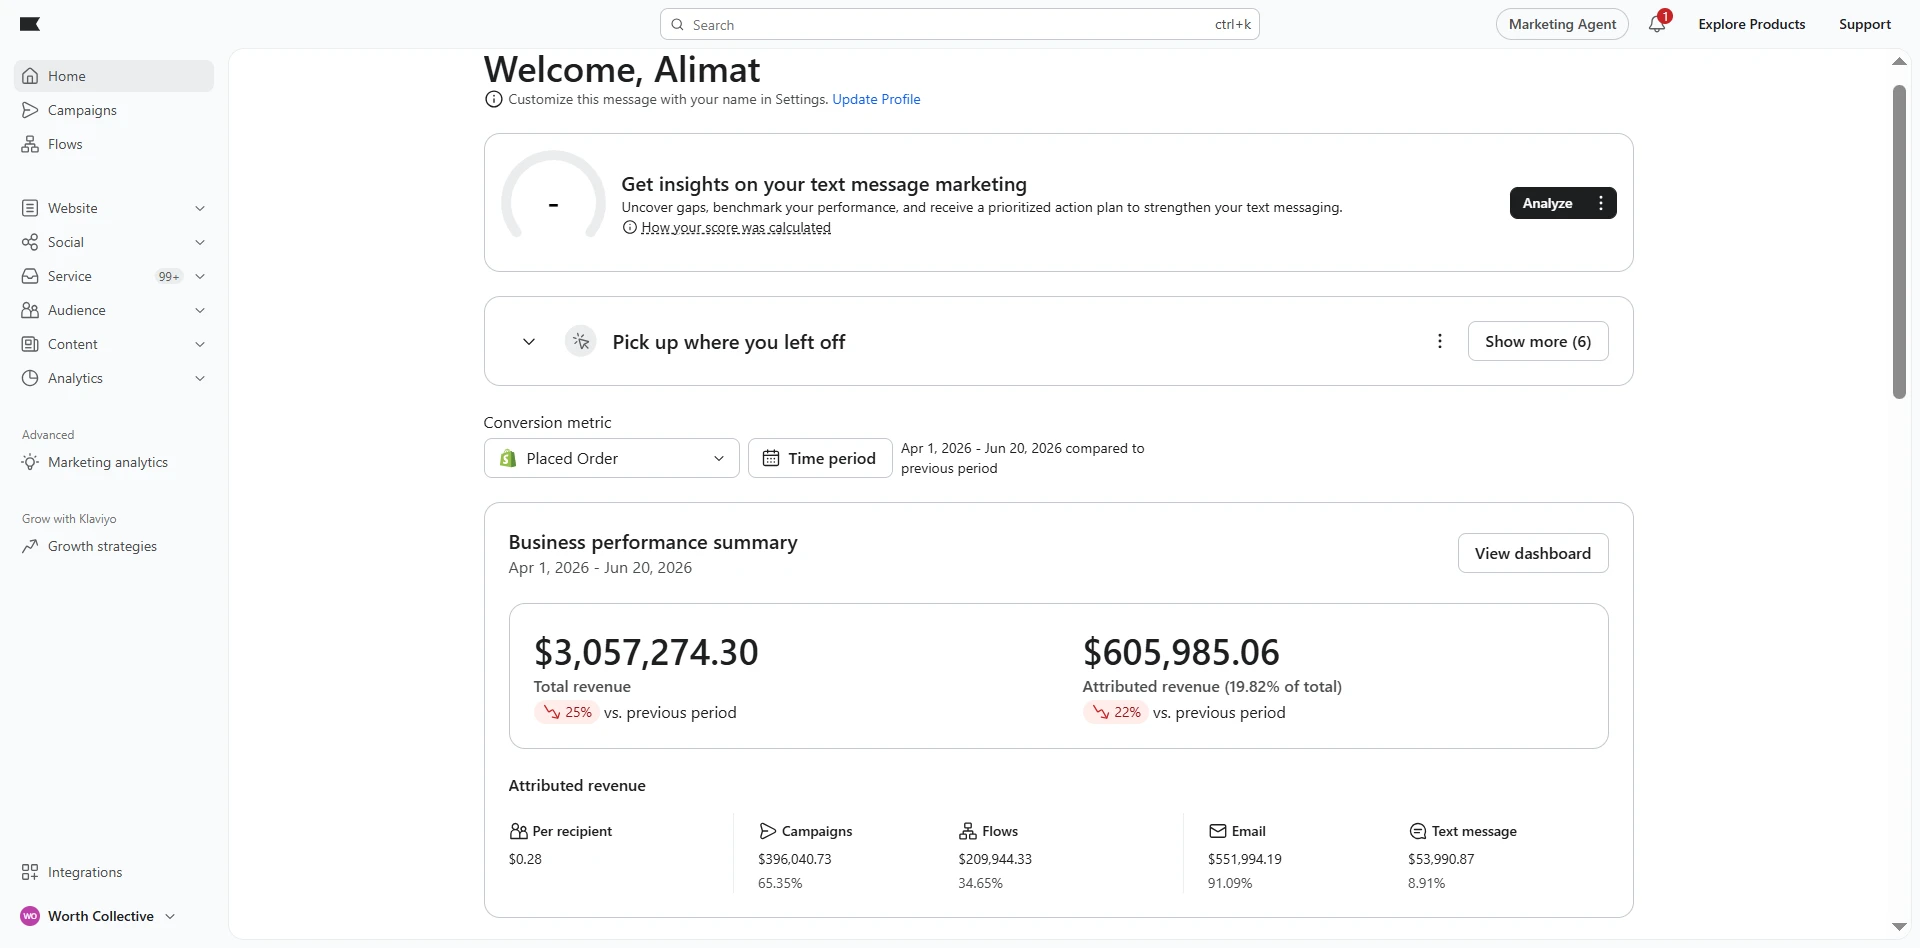Click the Per recipient people icon
The width and height of the screenshot is (1920, 948).
coord(518,831)
